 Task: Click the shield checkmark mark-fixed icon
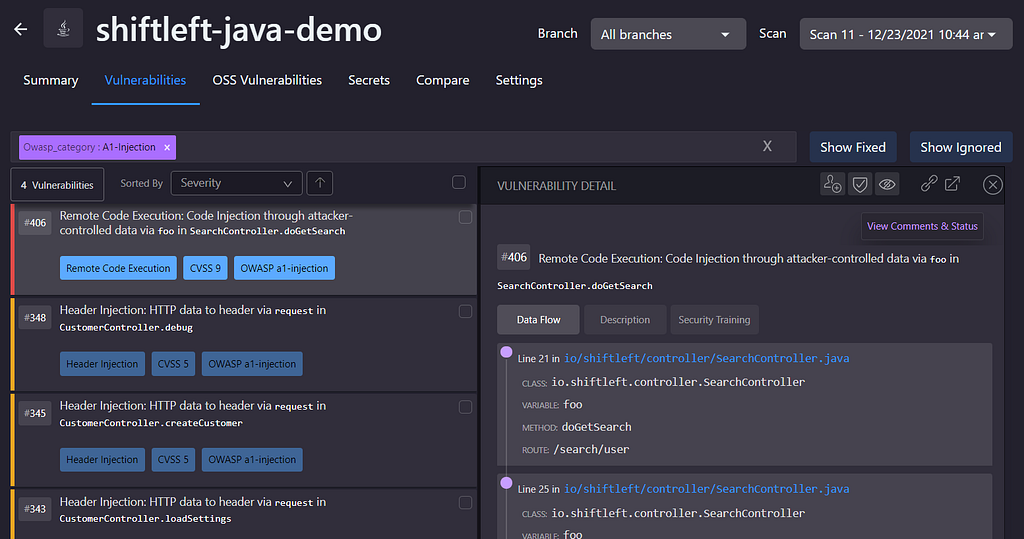[x=859, y=184]
